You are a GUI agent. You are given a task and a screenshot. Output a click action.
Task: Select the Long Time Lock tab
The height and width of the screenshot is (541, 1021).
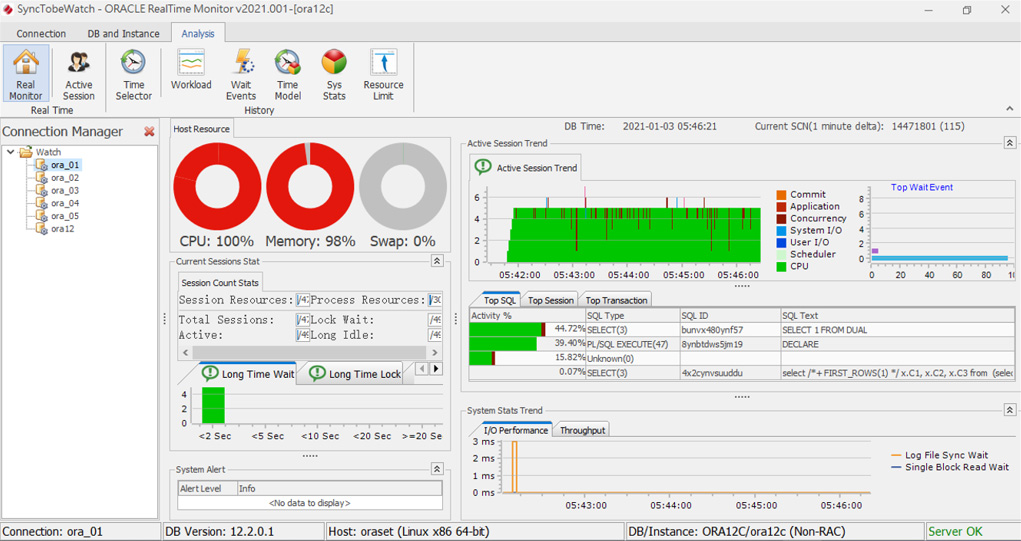point(355,374)
